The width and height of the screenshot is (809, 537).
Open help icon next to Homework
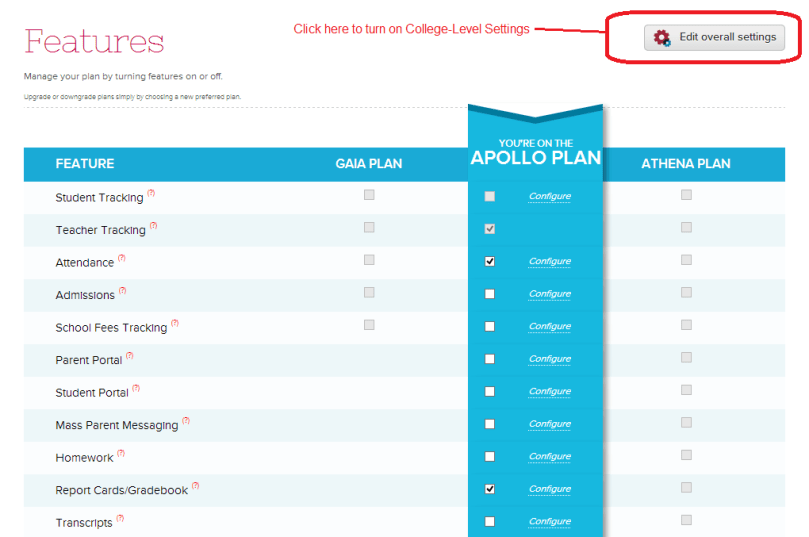point(121,453)
